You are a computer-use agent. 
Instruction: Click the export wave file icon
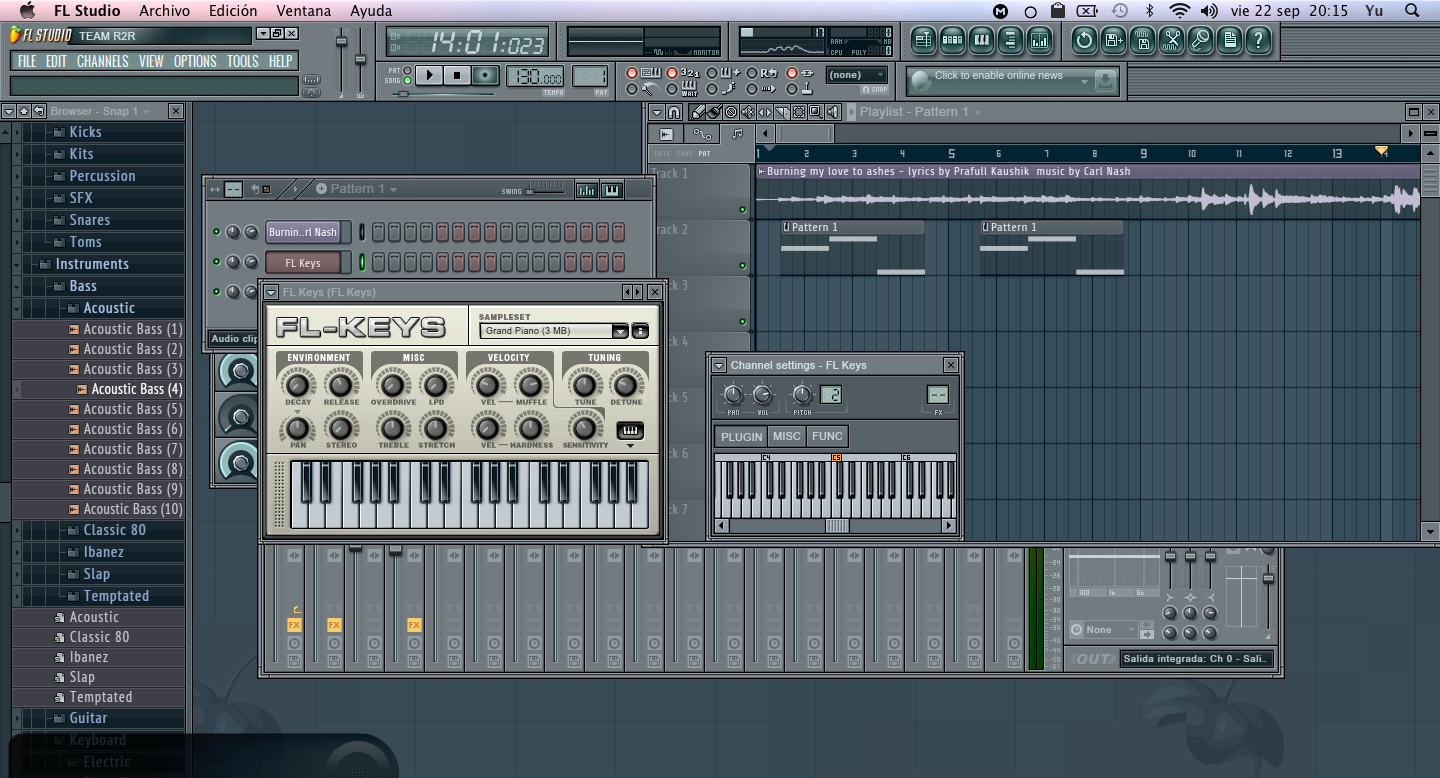(1142, 40)
